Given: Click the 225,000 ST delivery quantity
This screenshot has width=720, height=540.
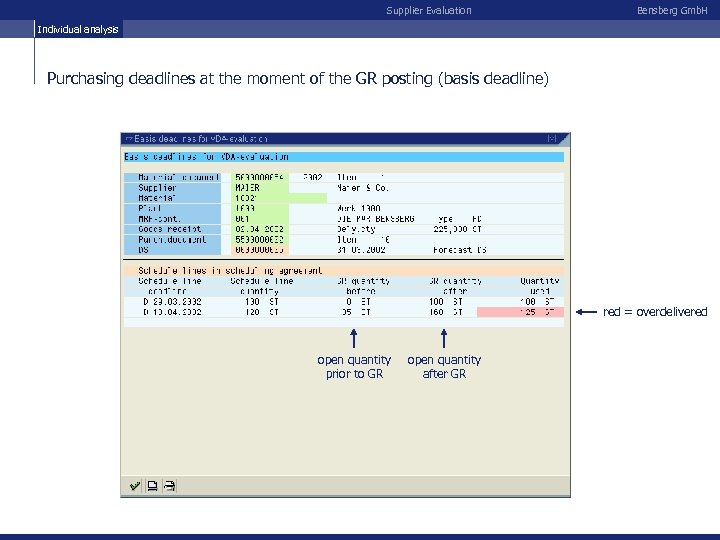Looking at the screenshot, I should pos(457,229).
